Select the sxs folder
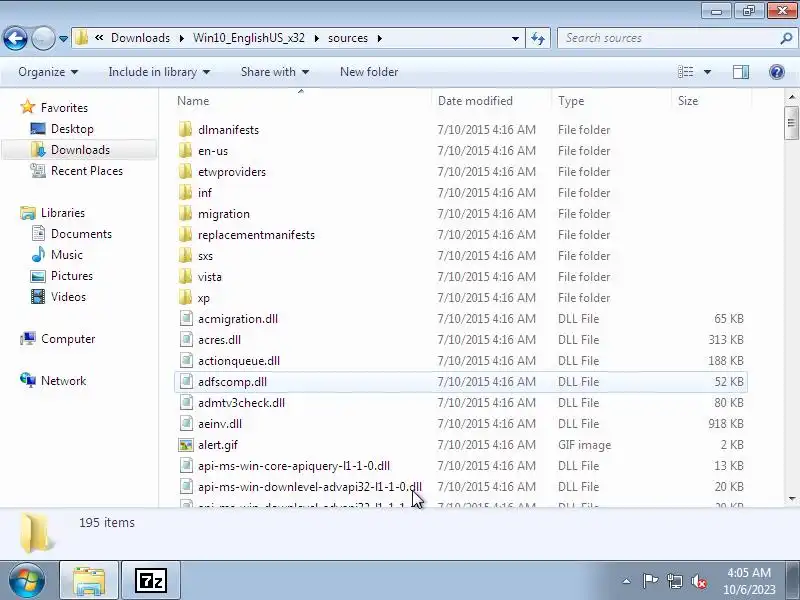The width and height of the screenshot is (800, 600). click(205, 256)
